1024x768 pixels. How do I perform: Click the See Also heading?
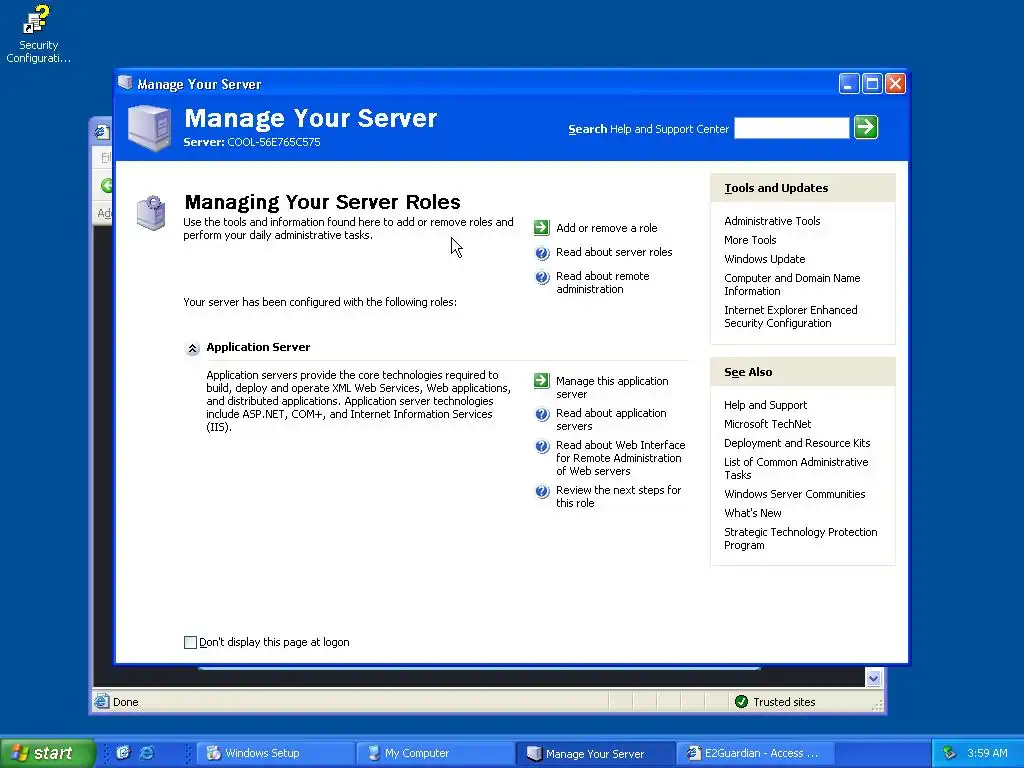pyautogui.click(x=748, y=372)
